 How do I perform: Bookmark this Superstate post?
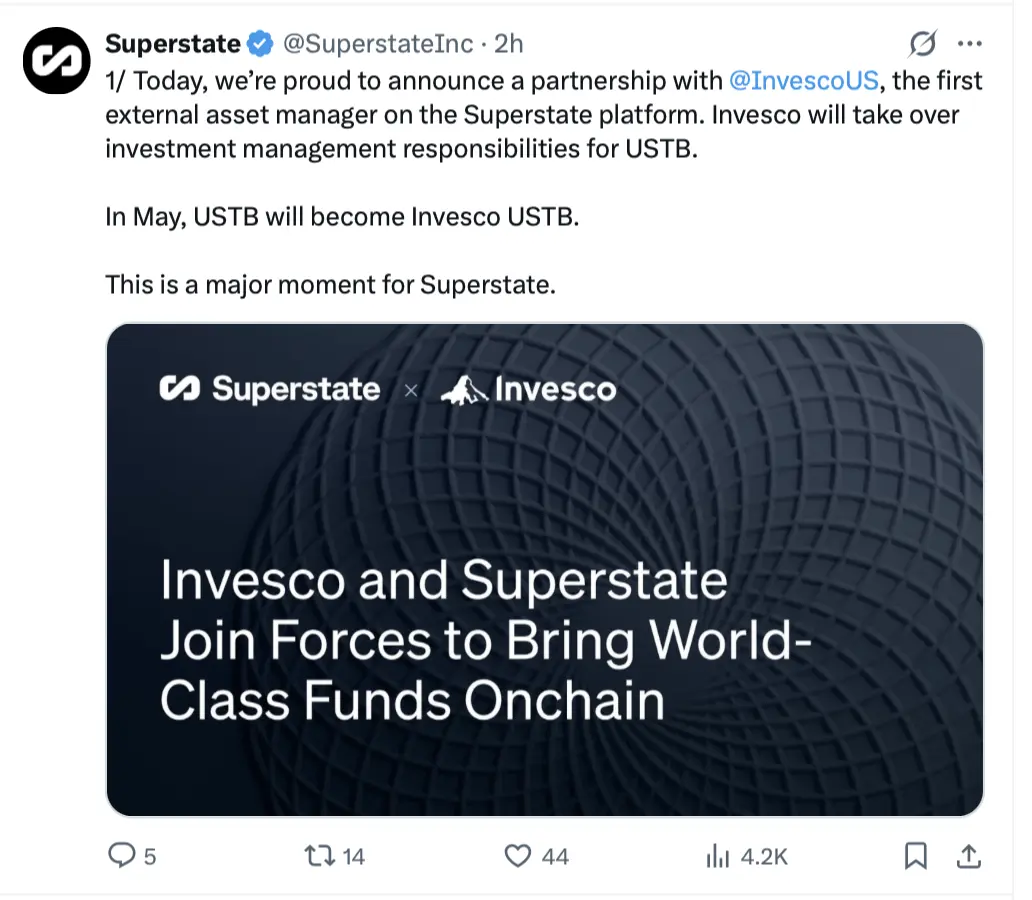pos(915,856)
